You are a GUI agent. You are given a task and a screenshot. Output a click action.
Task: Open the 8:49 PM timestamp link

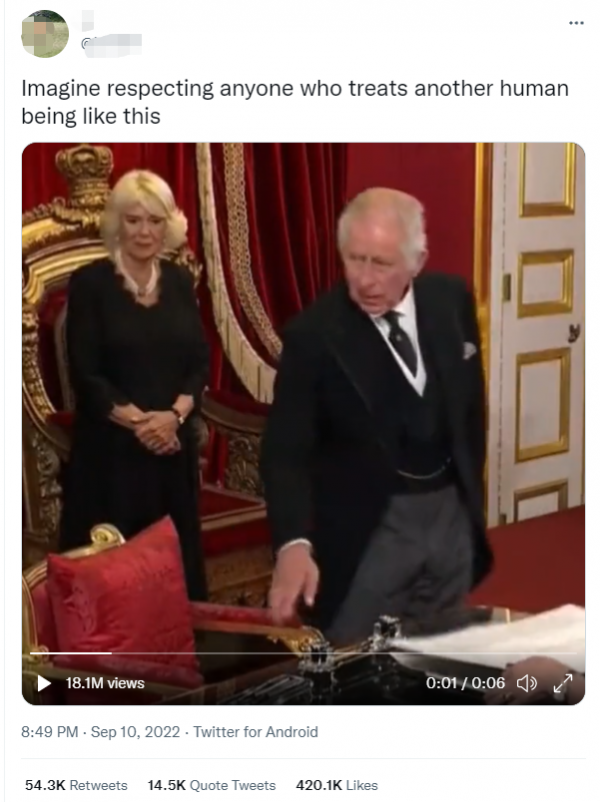50,732
